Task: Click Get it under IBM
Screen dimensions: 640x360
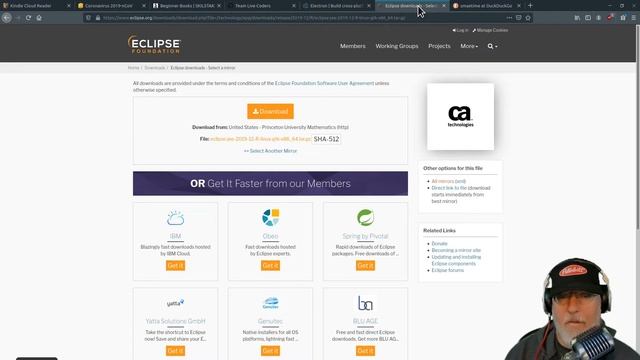Action: (x=176, y=266)
